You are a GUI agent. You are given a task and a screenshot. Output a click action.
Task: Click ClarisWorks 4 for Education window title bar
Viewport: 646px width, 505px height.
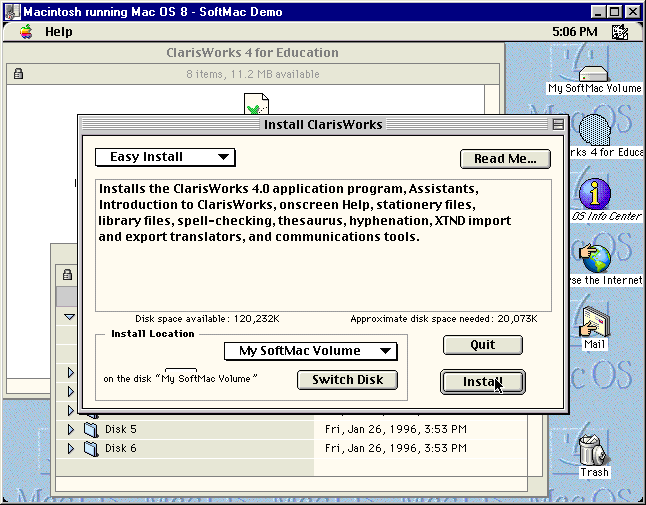click(253, 53)
